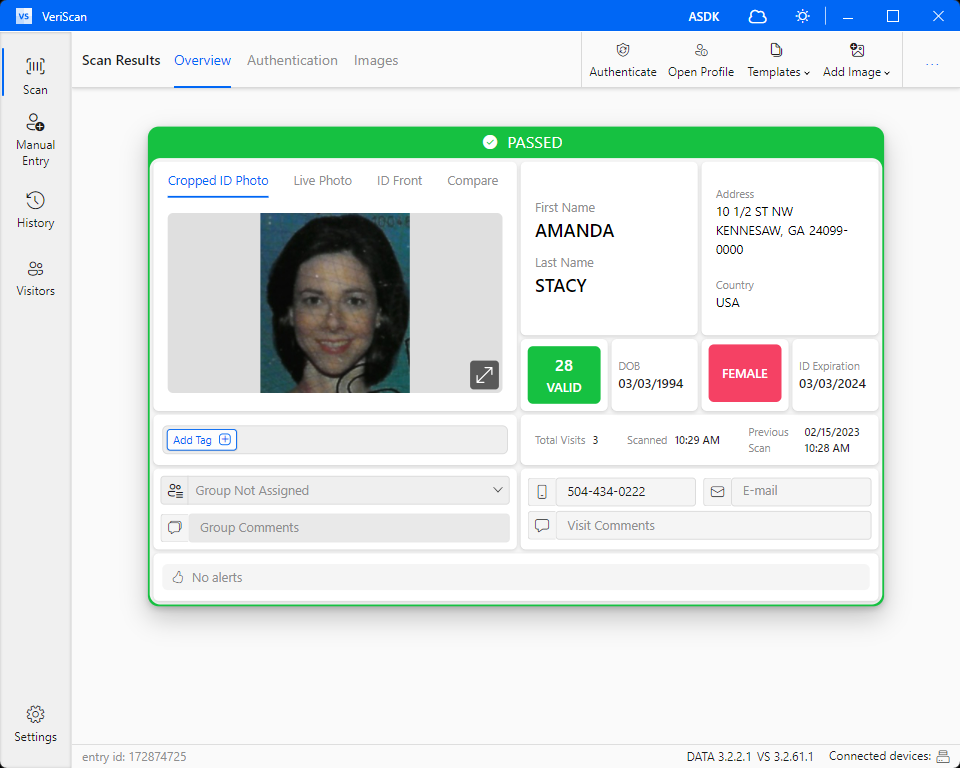Expand the cropped ID photo fullscreen
The image size is (960, 768).
pyautogui.click(x=484, y=375)
